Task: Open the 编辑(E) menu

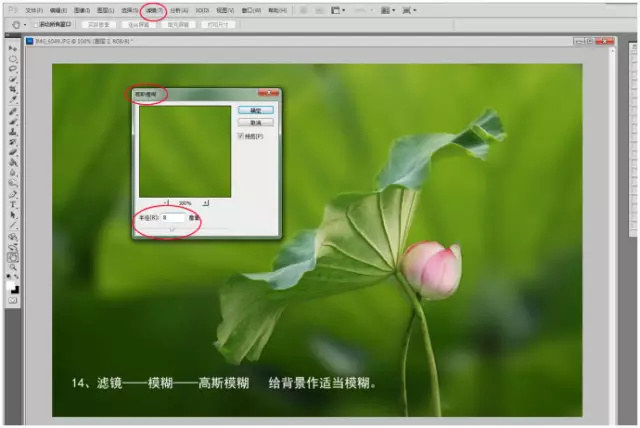Action: (58, 10)
